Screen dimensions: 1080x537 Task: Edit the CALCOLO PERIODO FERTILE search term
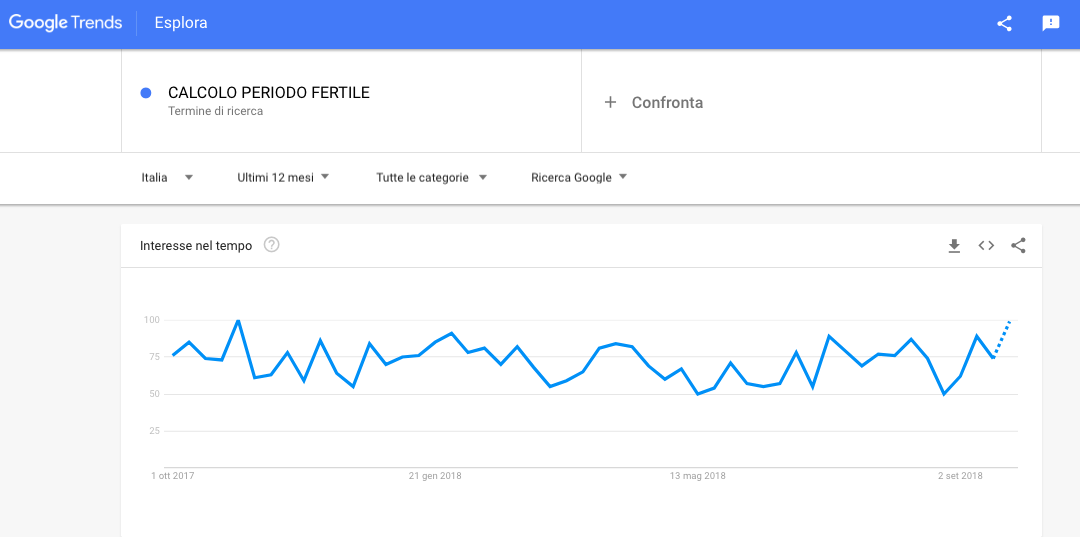click(x=269, y=93)
